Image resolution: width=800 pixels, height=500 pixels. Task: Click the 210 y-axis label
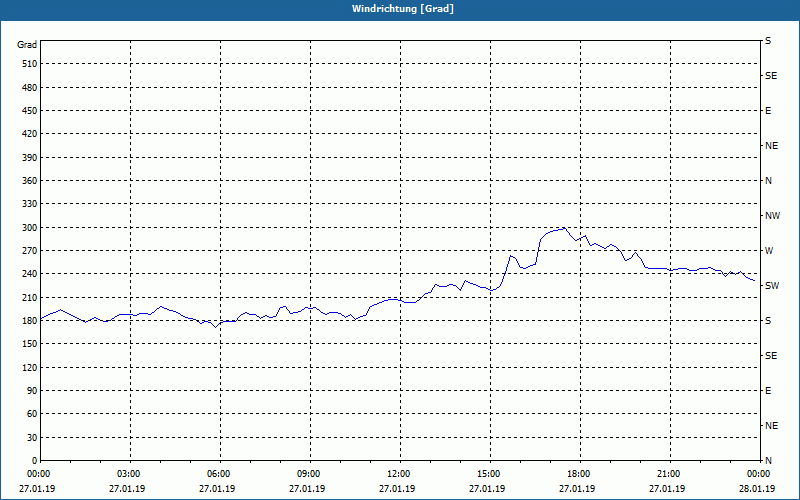(30, 297)
